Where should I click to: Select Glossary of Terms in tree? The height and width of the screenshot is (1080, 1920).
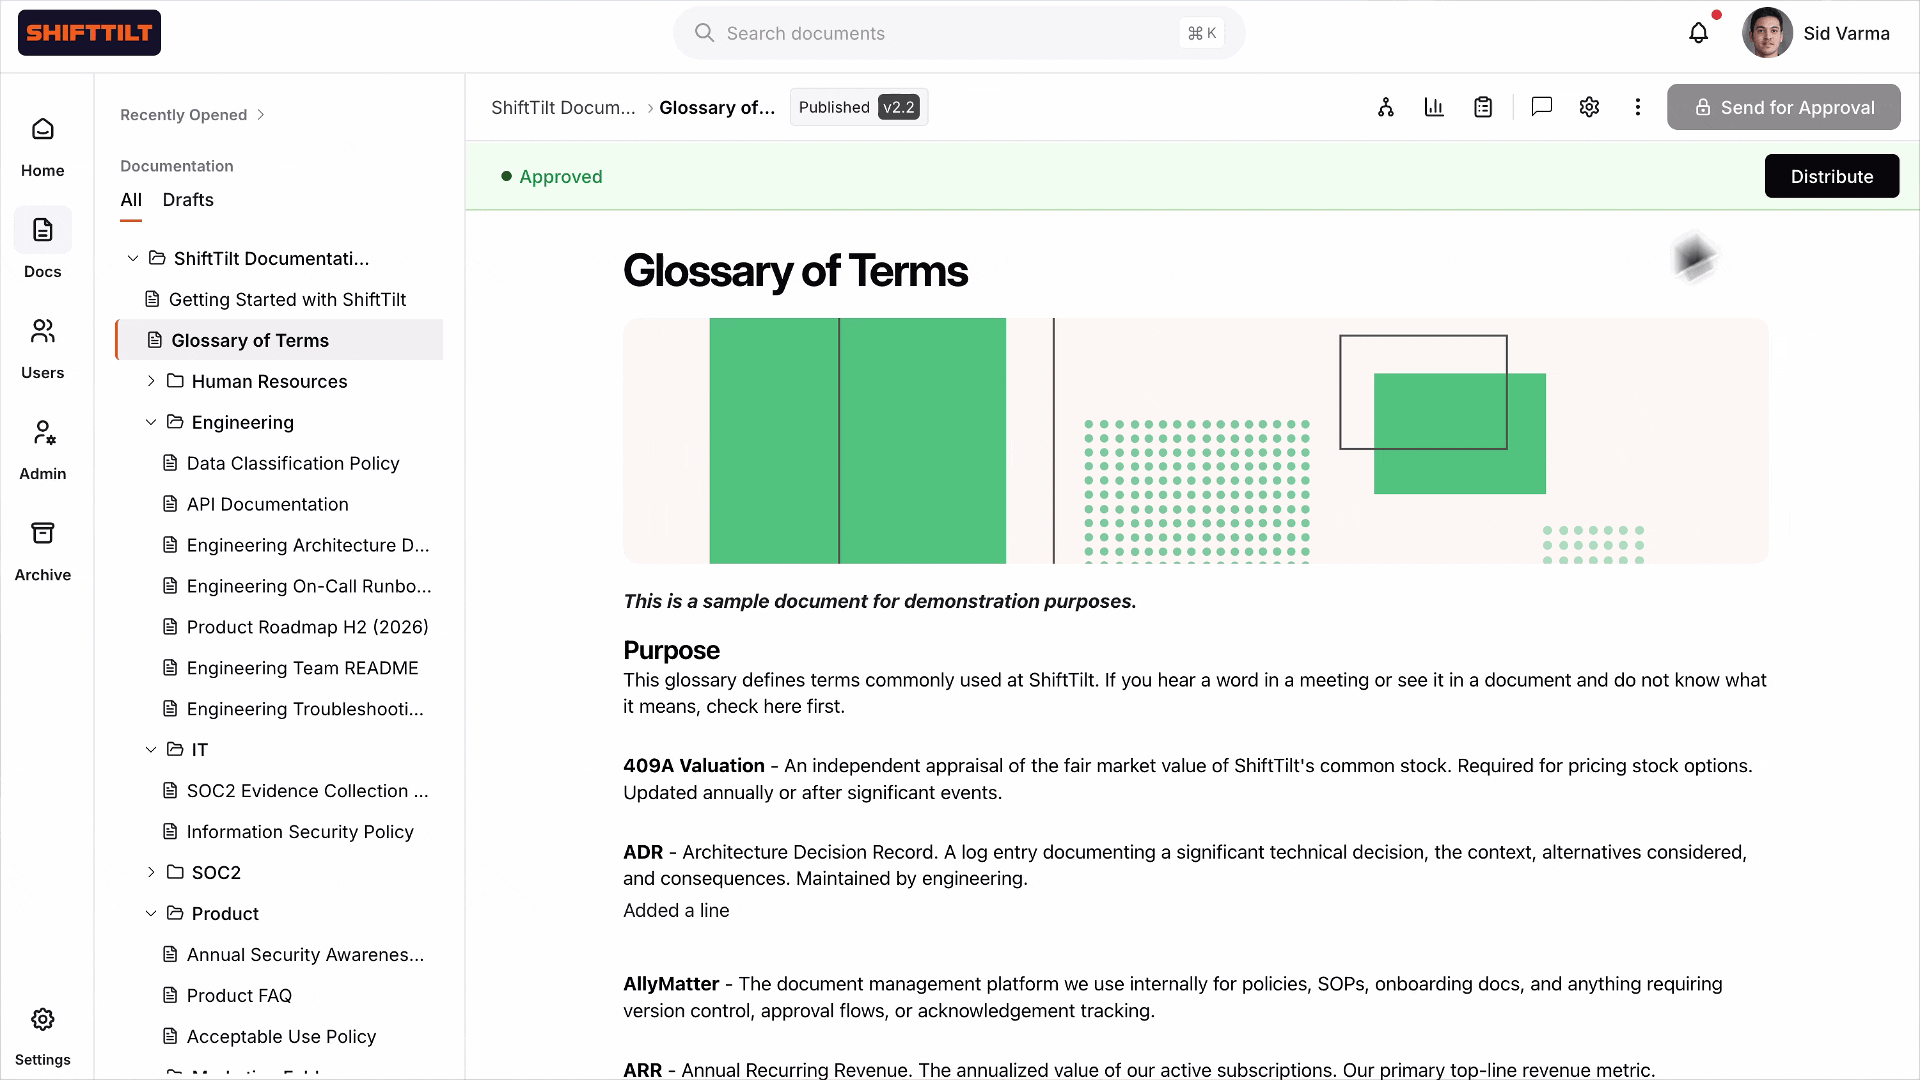pos(280,340)
